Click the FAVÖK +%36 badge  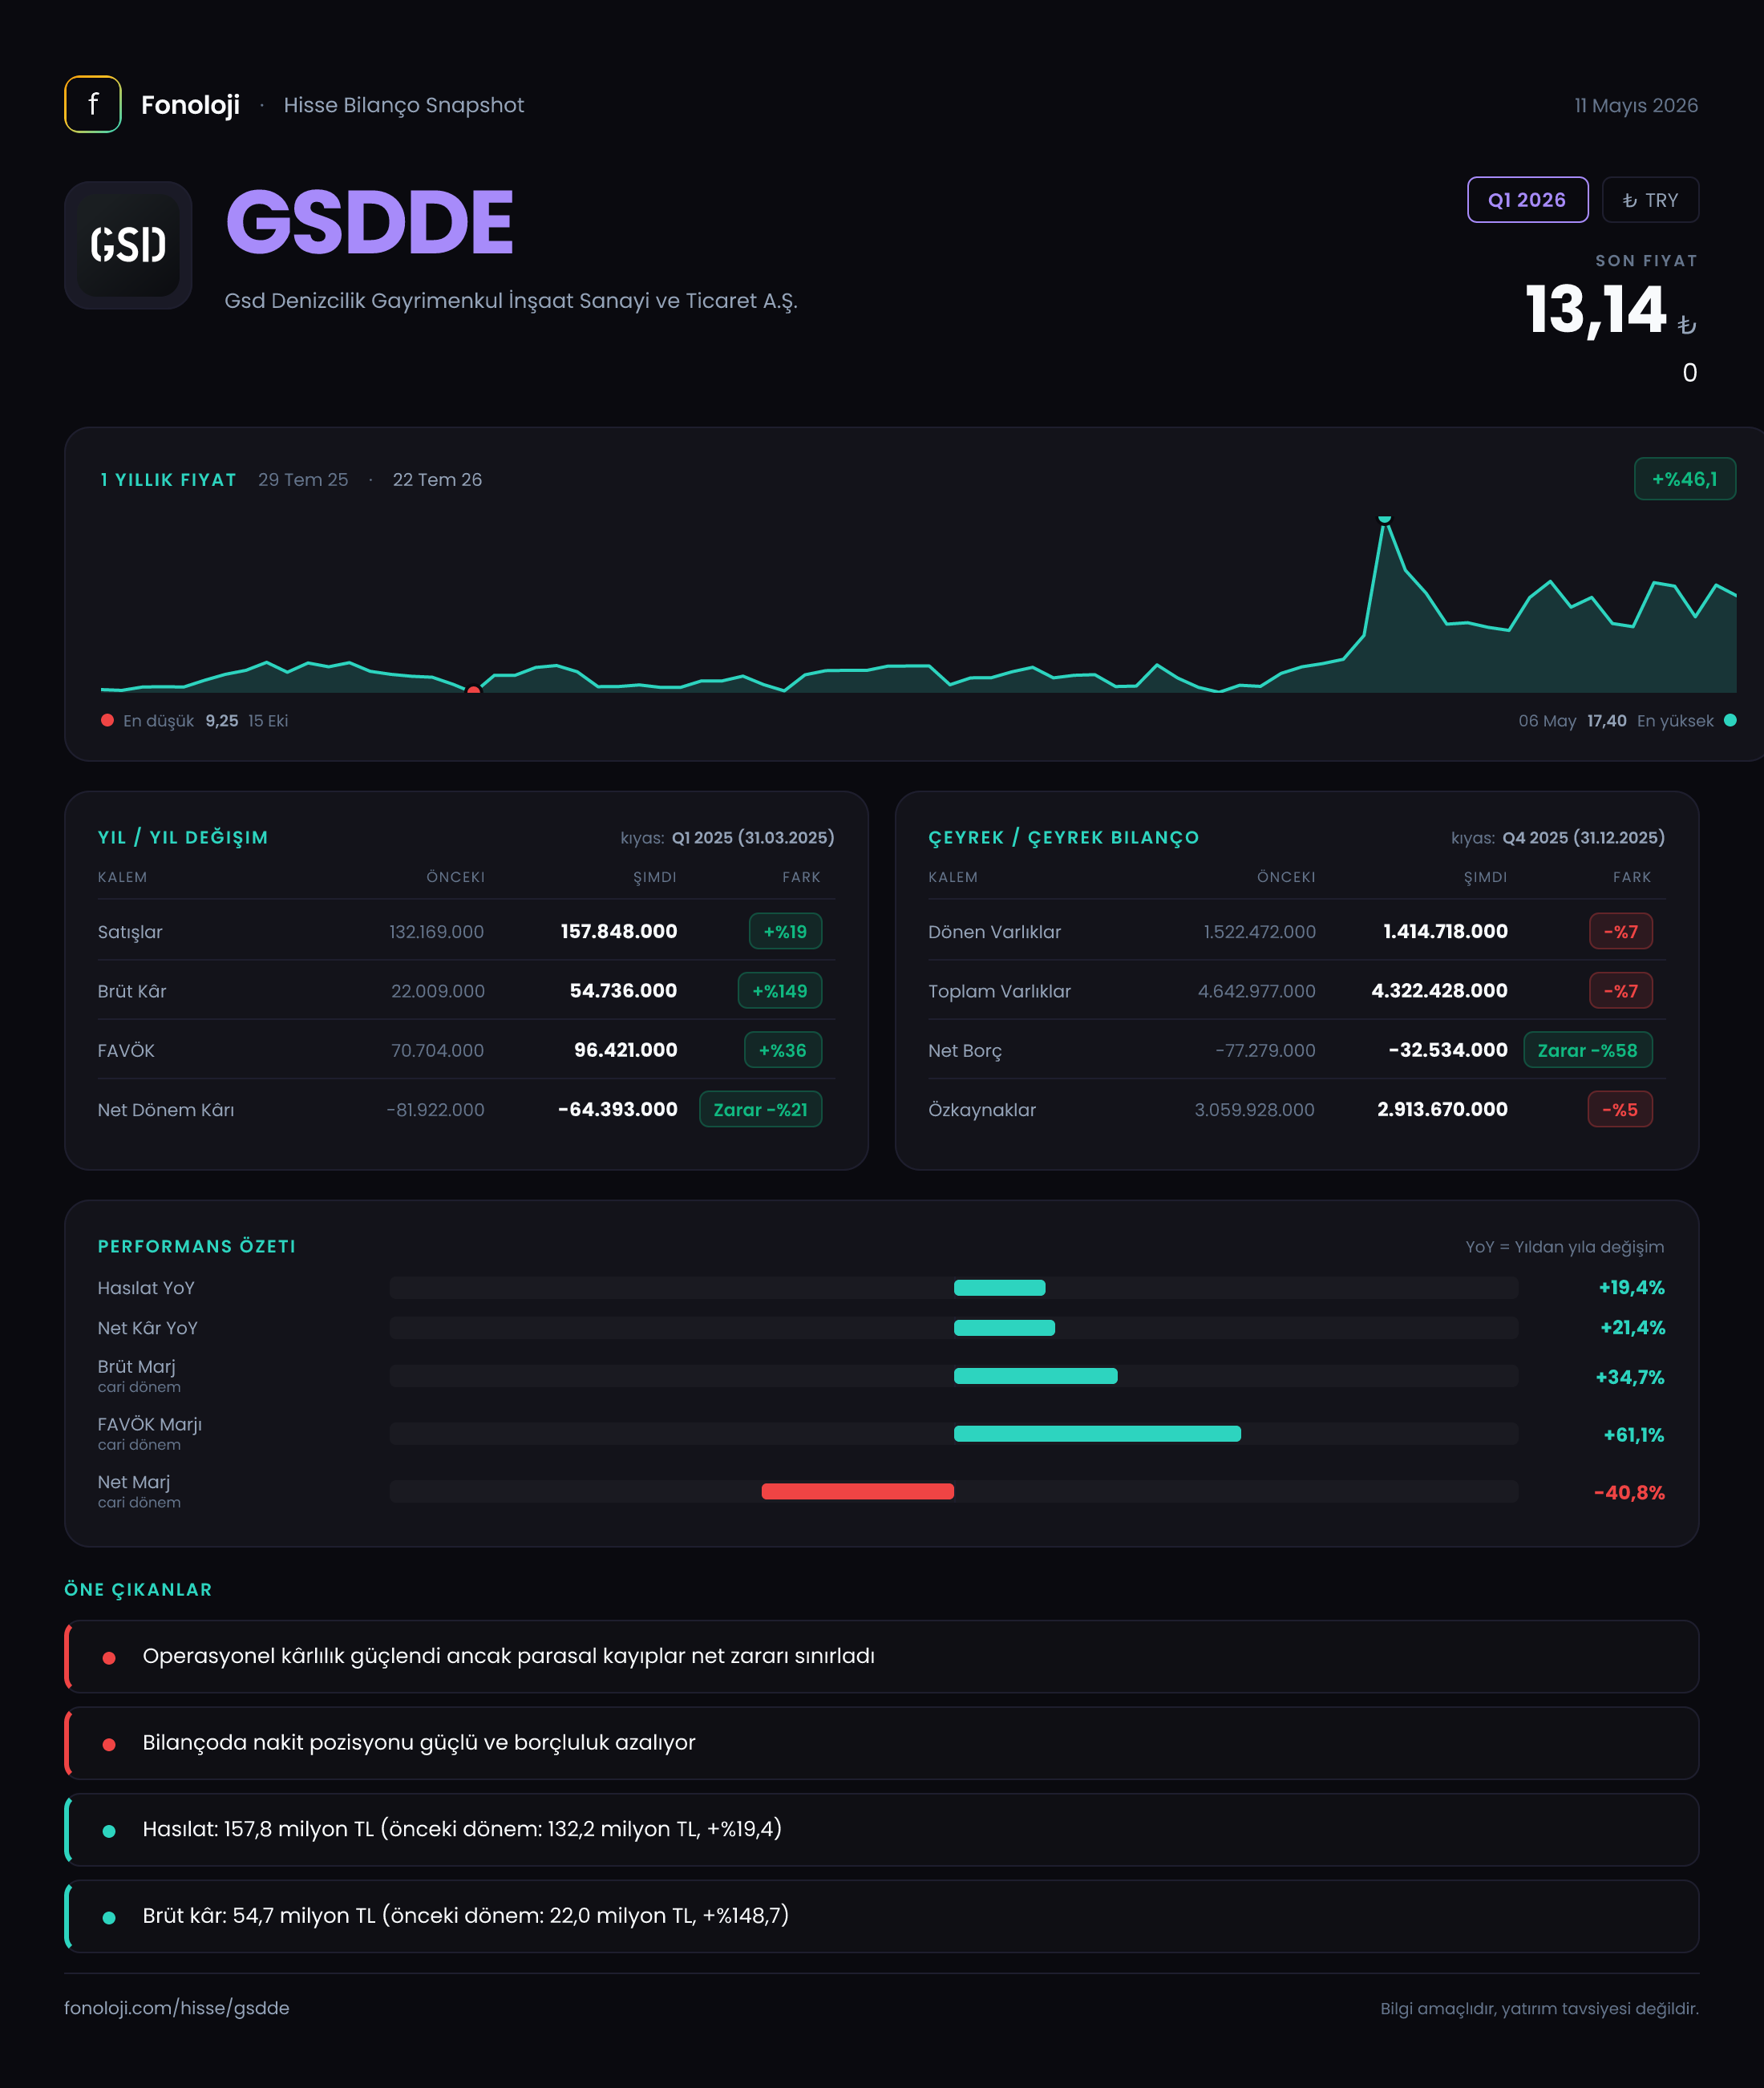[x=783, y=1050]
